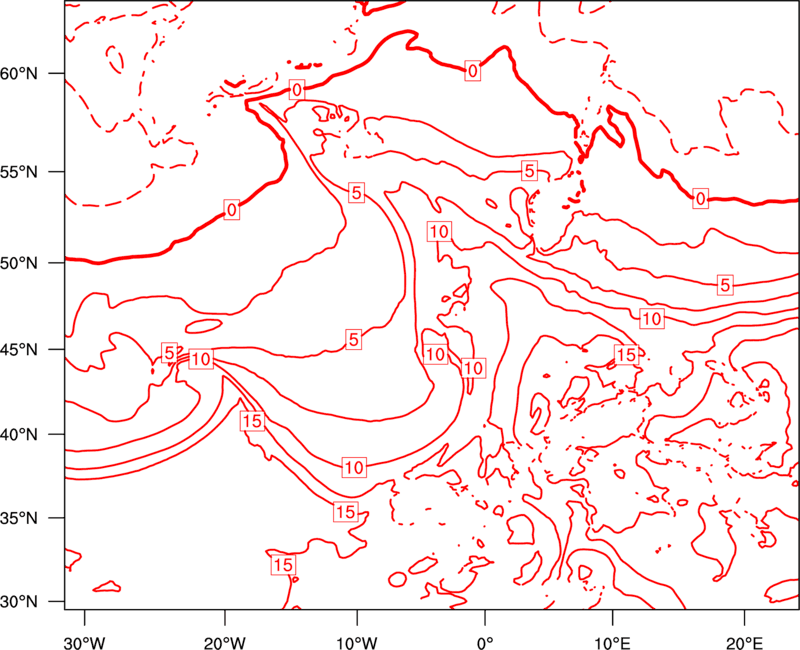
Task: Select the 20°E longitude axis label
Action: pos(744,642)
